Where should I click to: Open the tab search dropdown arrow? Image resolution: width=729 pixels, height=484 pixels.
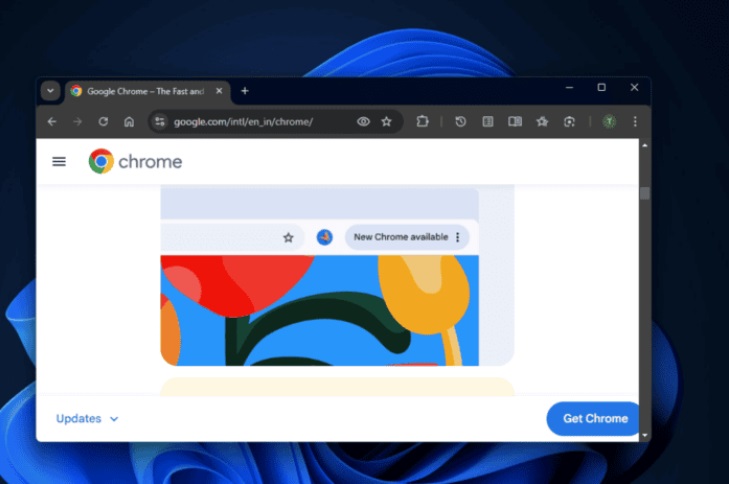pos(50,91)
